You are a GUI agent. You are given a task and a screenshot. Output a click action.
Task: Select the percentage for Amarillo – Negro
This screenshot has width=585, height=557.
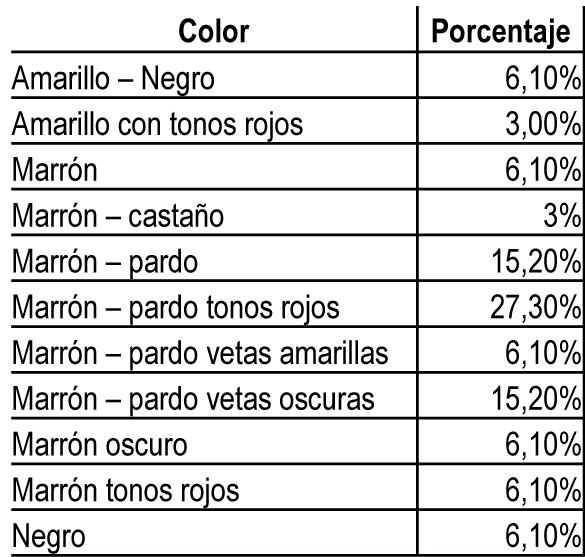543,79
